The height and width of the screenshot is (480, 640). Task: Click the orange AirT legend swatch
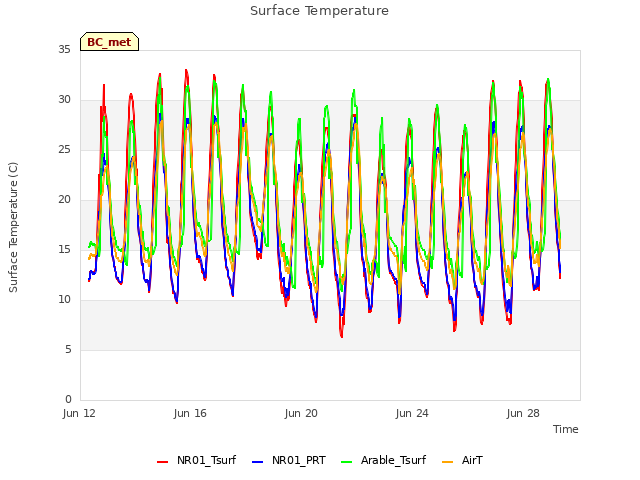pos(447,462)
